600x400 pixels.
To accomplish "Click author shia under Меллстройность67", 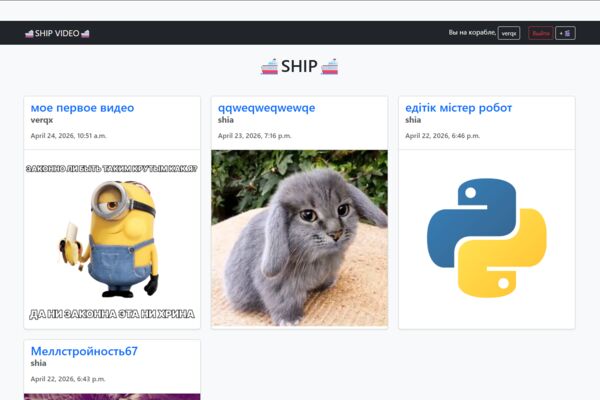I will pos(38,363).
